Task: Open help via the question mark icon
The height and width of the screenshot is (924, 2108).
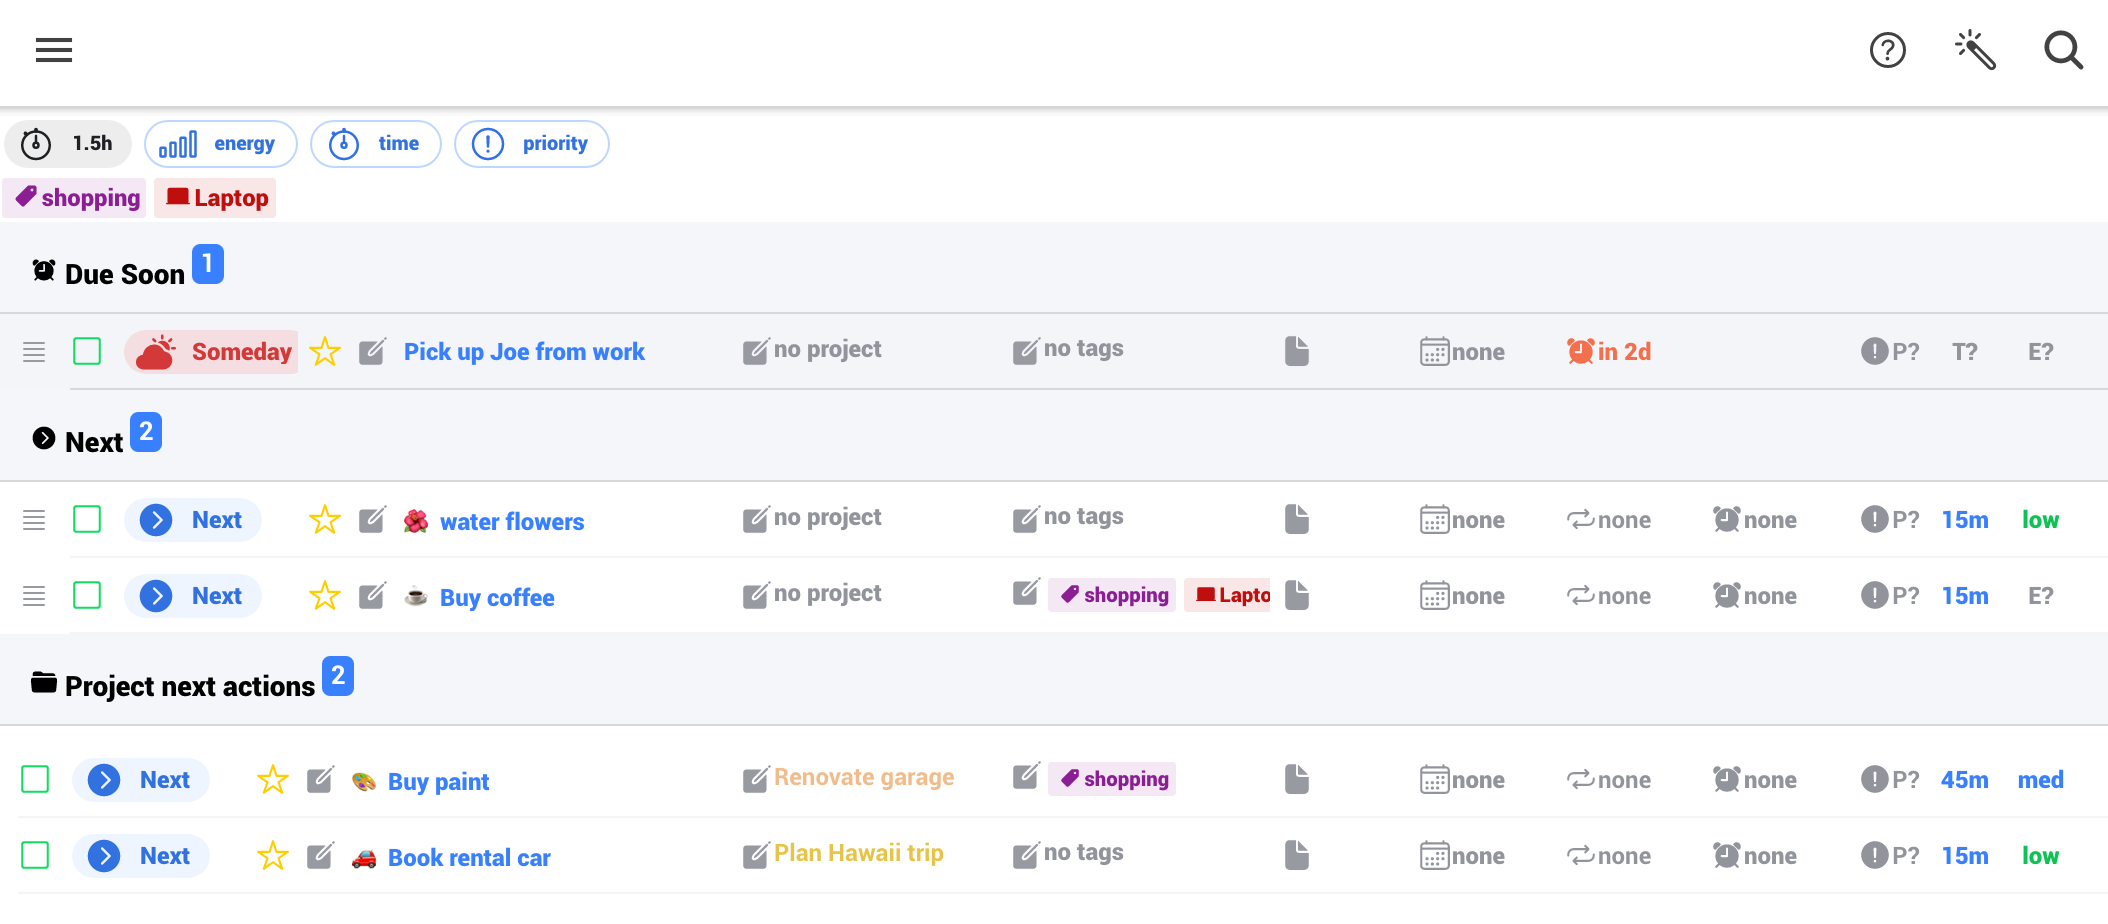Action: pyautogui.click(x=1887, y=50)
